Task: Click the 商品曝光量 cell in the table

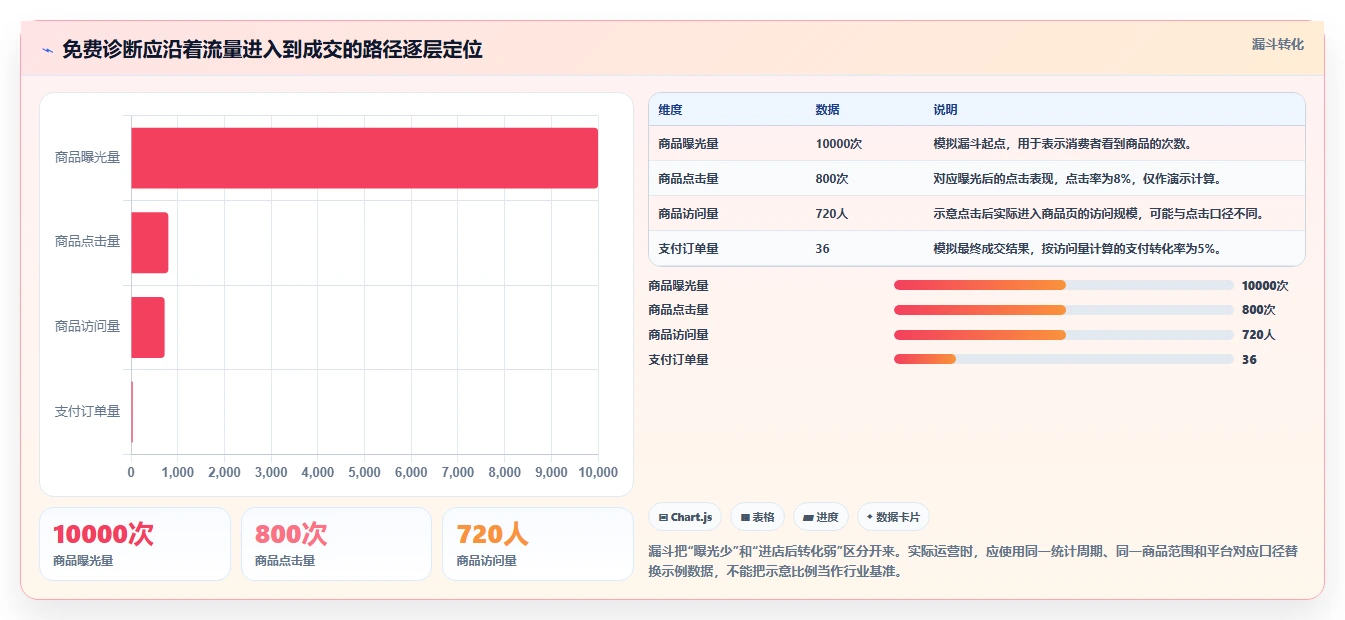Action: [x=688, y=144]
